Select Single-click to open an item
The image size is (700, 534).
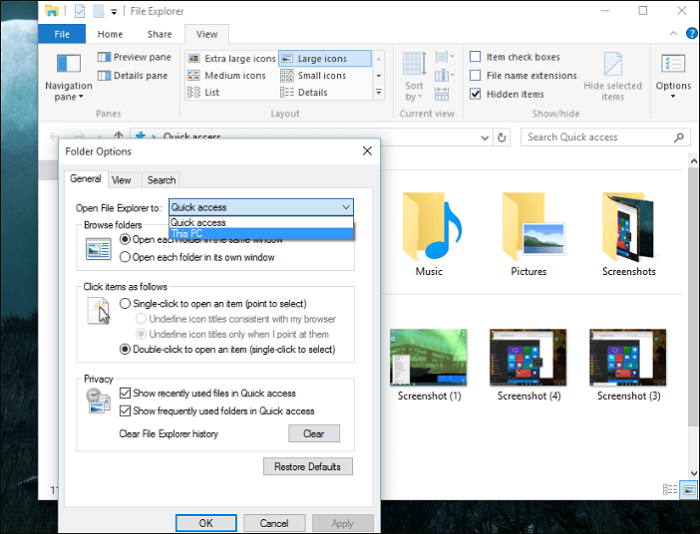pyautogui.click(x=125, y=304)
